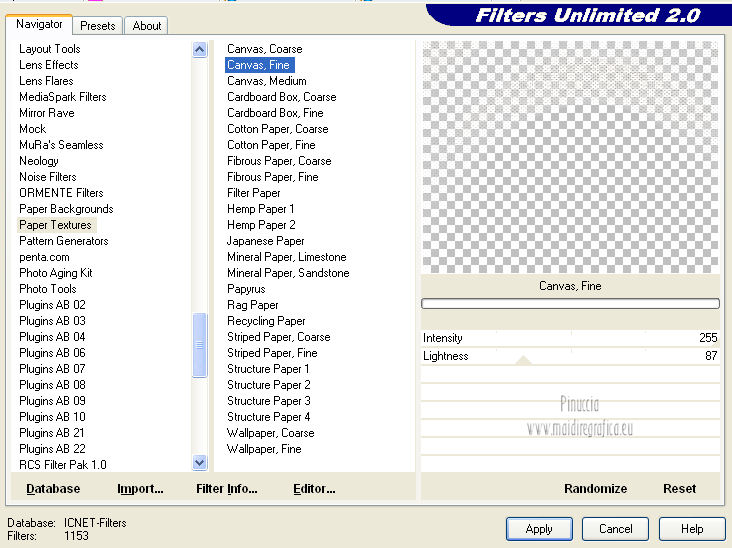This screenshot has height=548, width=732.
Task: Select MediaSpark Filters category
Action: point(63,97)
